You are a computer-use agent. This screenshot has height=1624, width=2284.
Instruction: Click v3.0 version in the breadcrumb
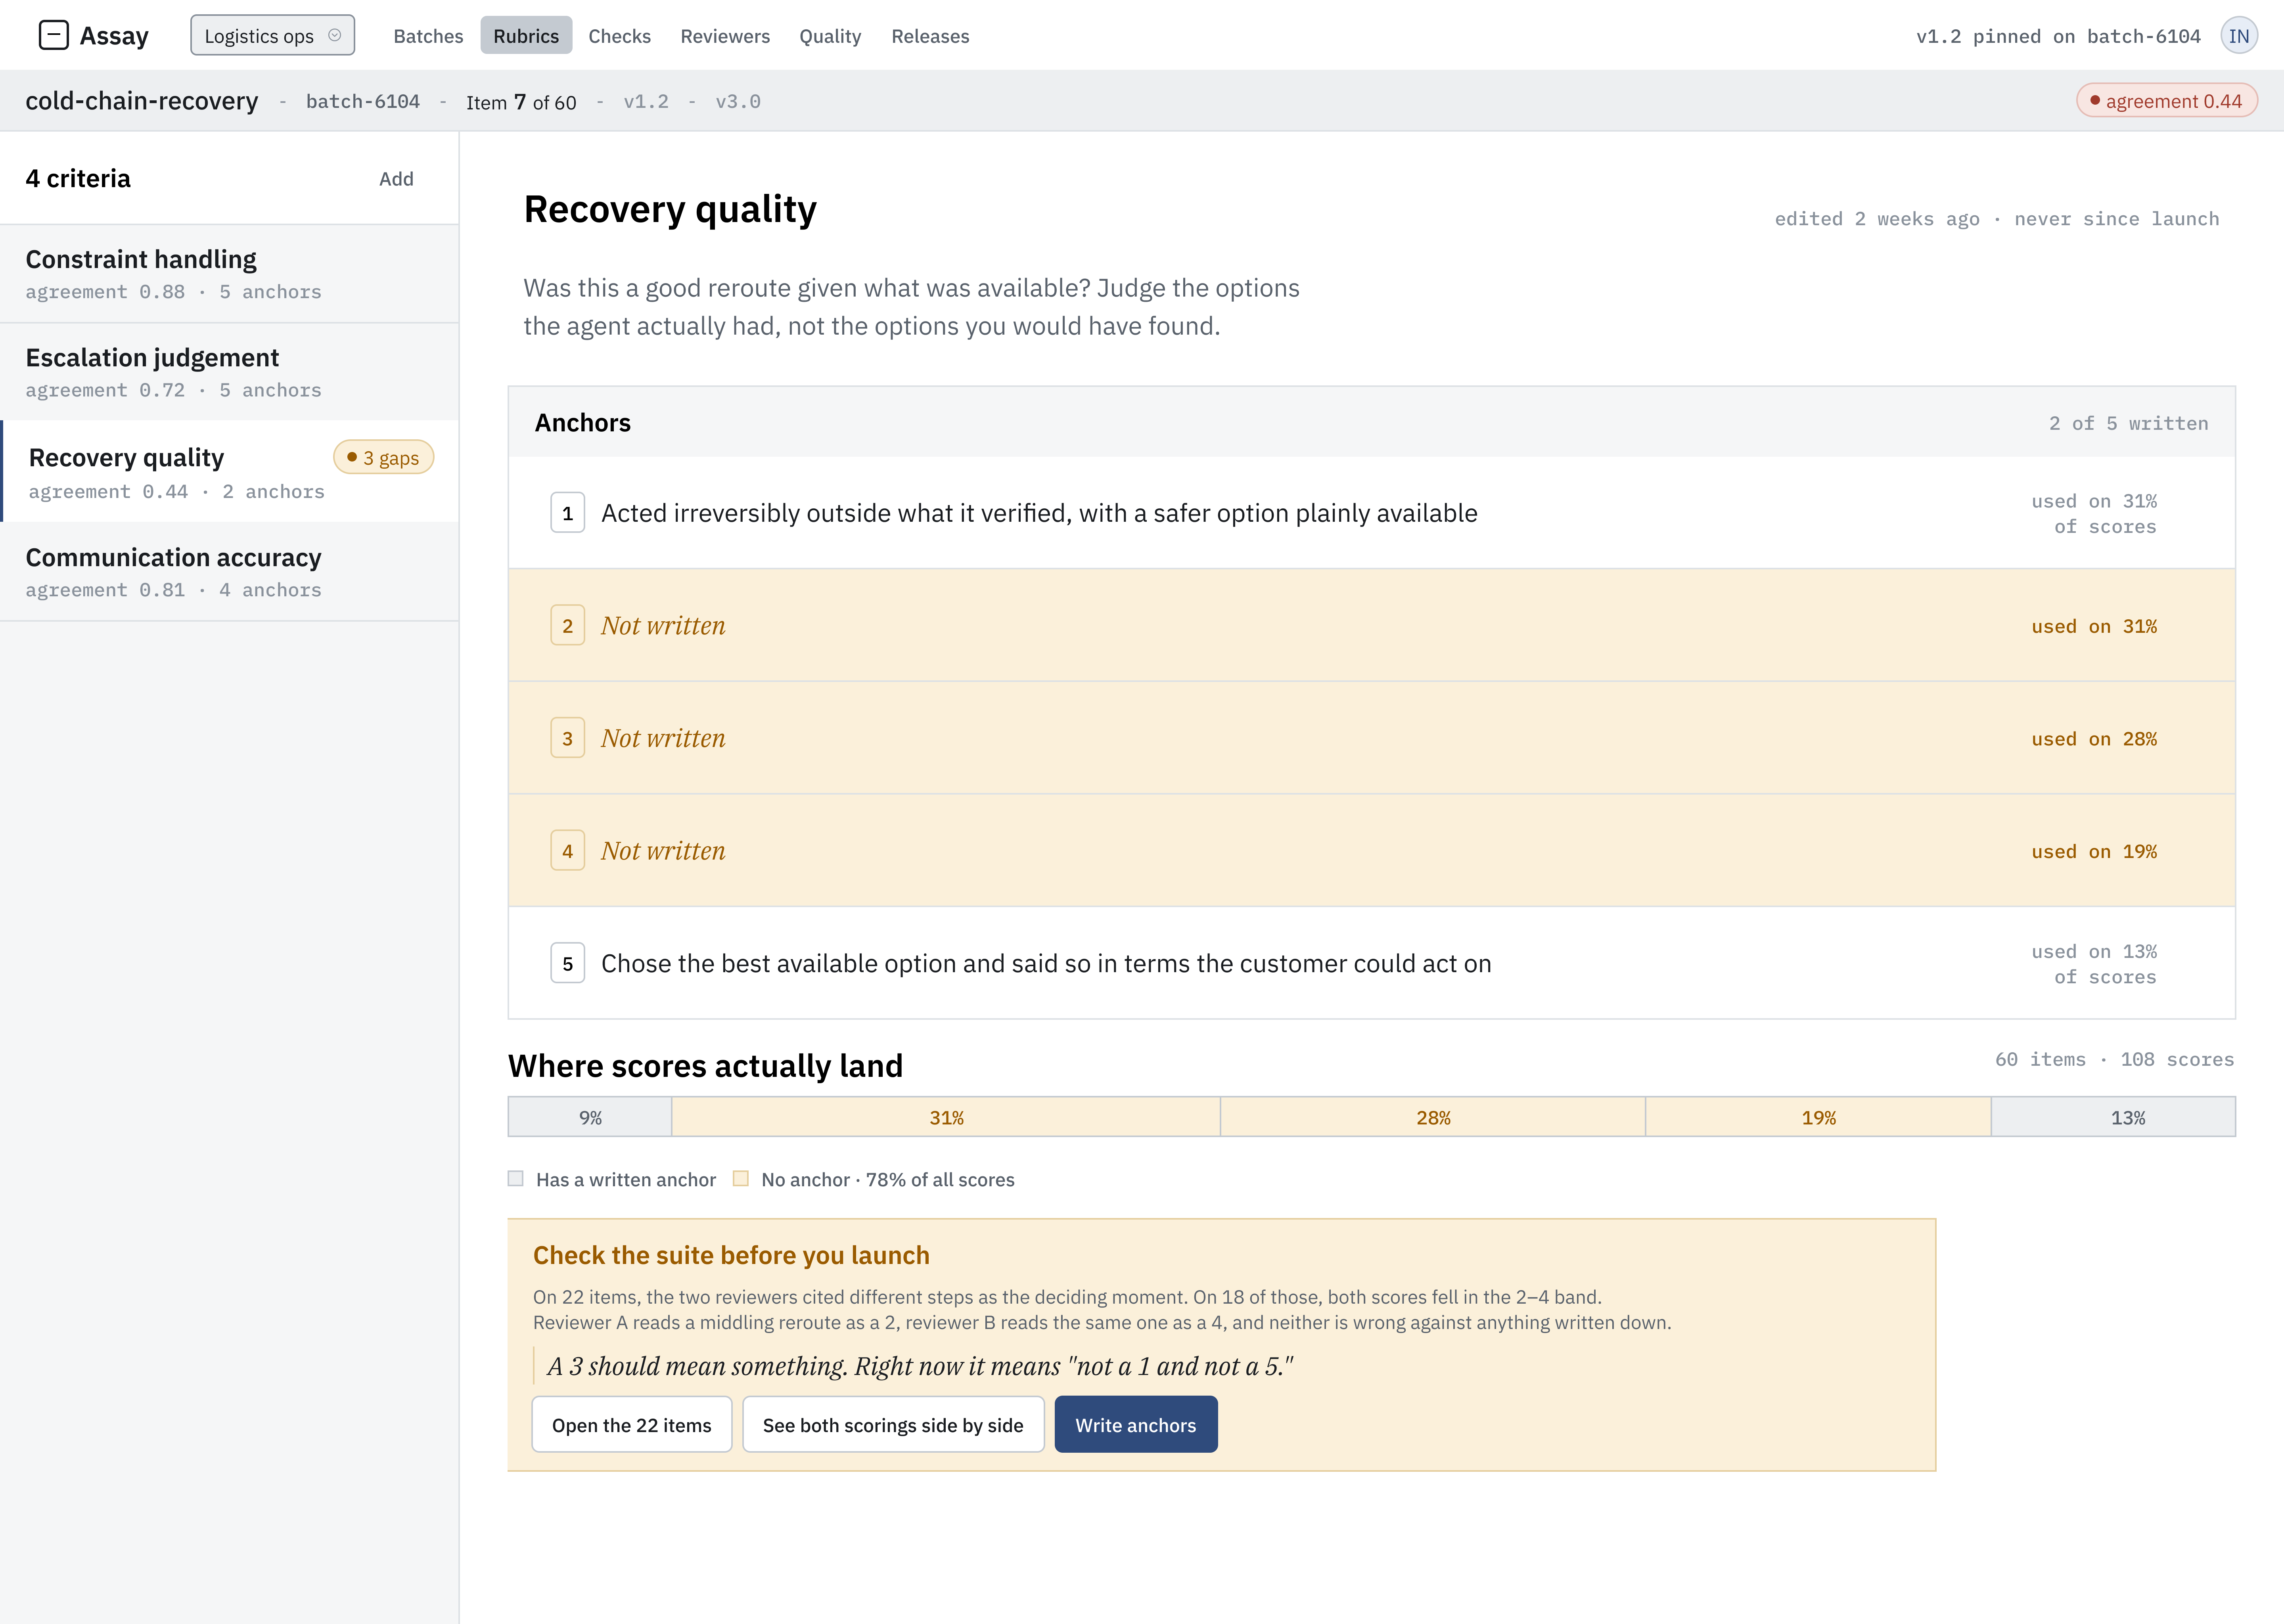738,101
